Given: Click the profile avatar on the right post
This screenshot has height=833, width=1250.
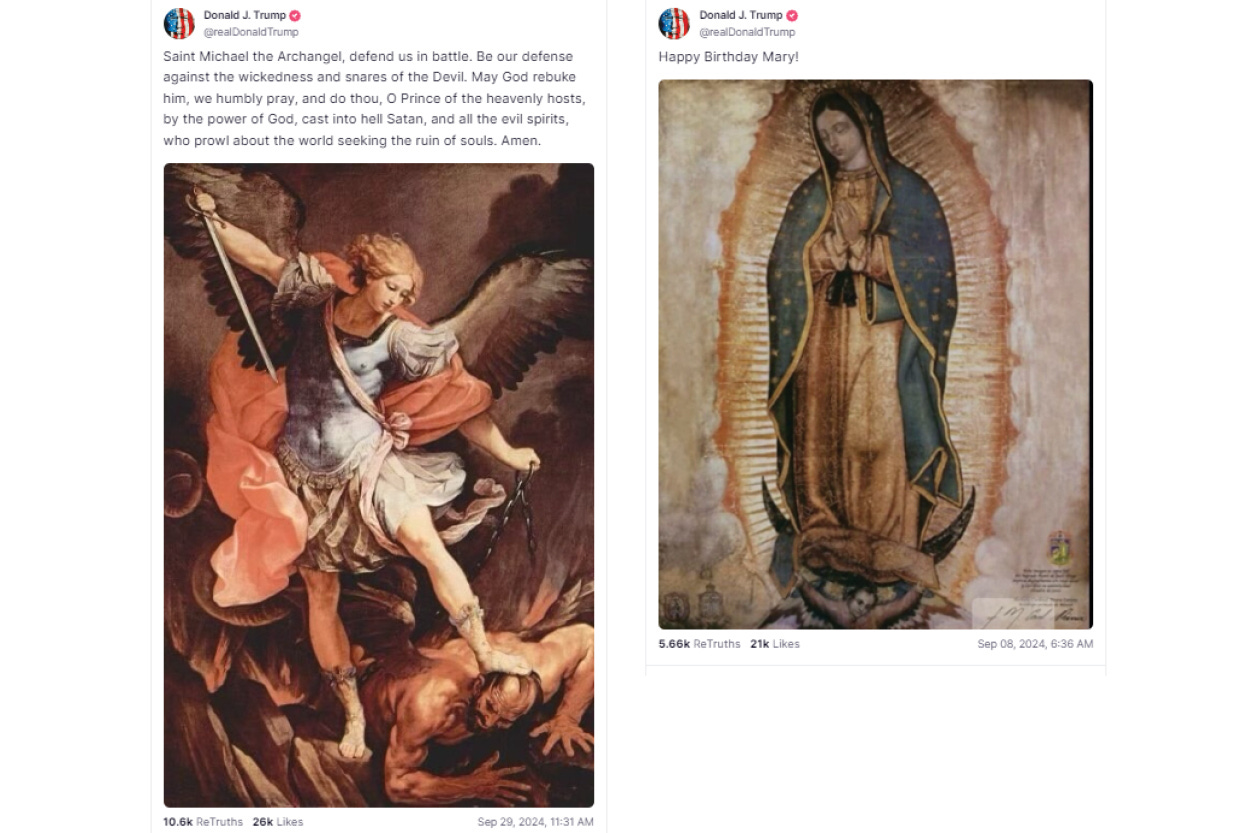Looking at the screenshot, I should point(674,23).
